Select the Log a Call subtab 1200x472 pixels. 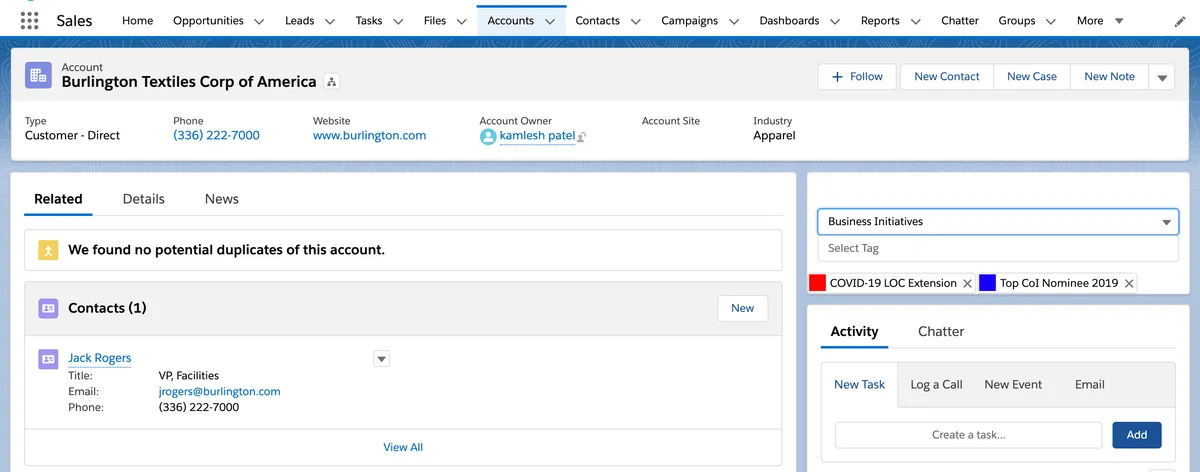937,384
